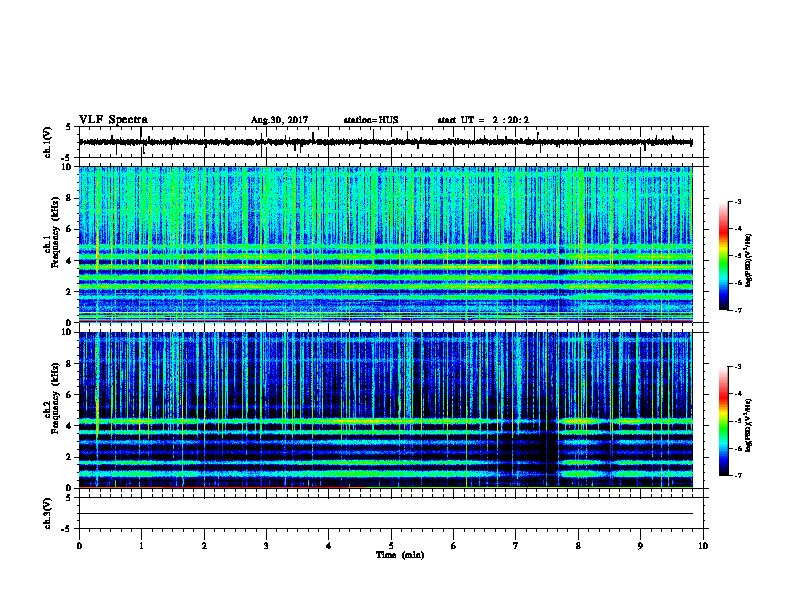Click the "ch.3(V)" axis label
The width and height of the screenshot is (792, 612).
tap(47, 513)
